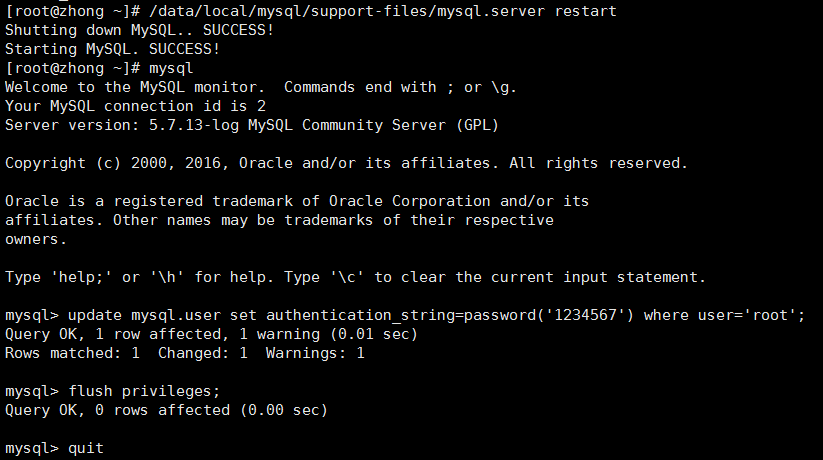Click the 'quit' command at mysql prompt
823x460 pixels.
point(86,448)
